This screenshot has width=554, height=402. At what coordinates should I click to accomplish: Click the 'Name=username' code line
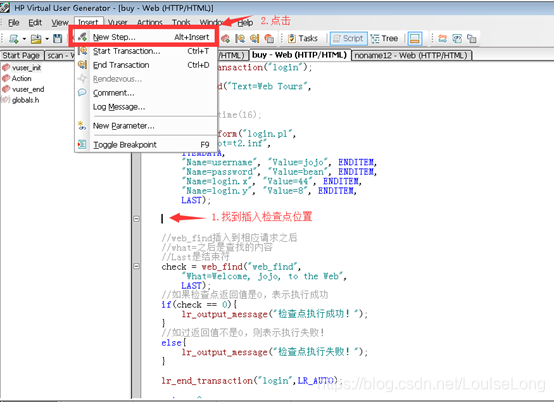click(x=279, y=162)
